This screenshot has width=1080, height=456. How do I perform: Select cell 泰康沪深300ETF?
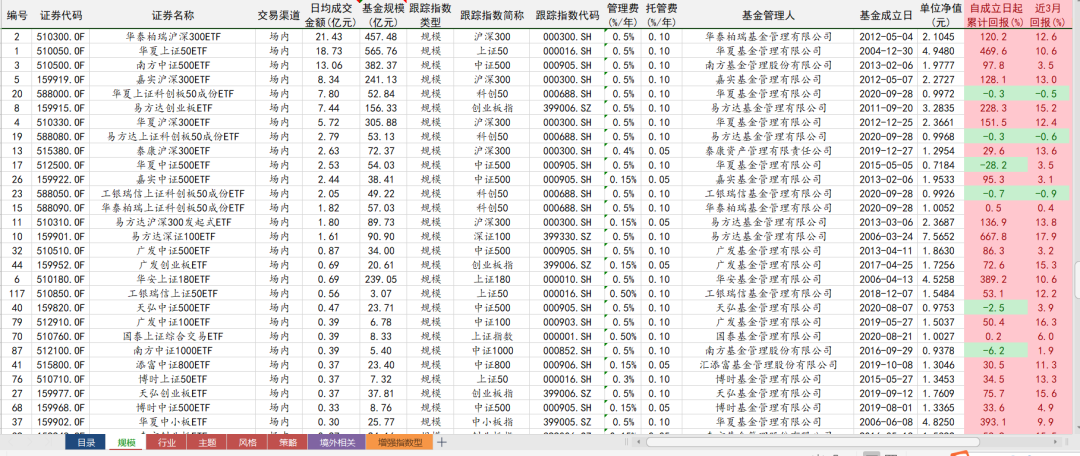172,151
